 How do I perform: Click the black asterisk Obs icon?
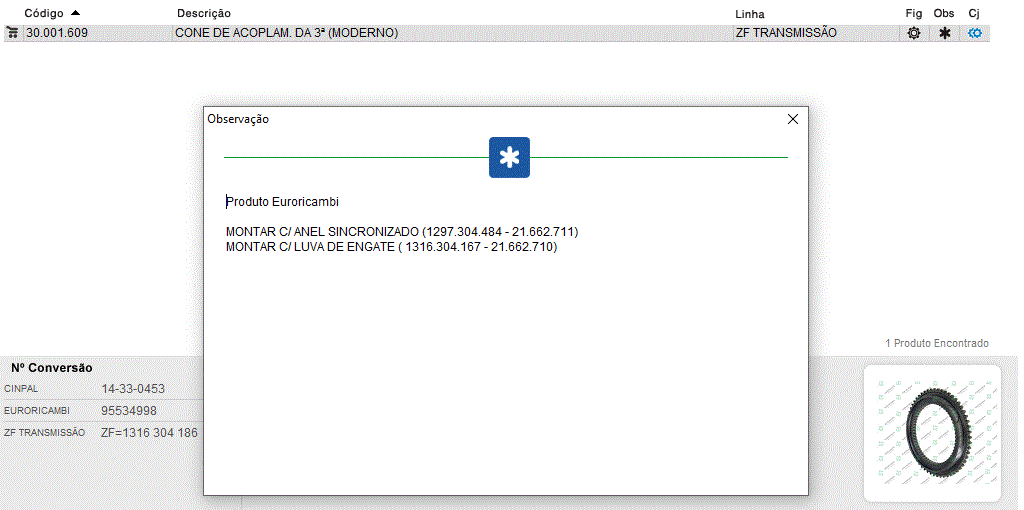pyautogui.click(x=944, y=33)
